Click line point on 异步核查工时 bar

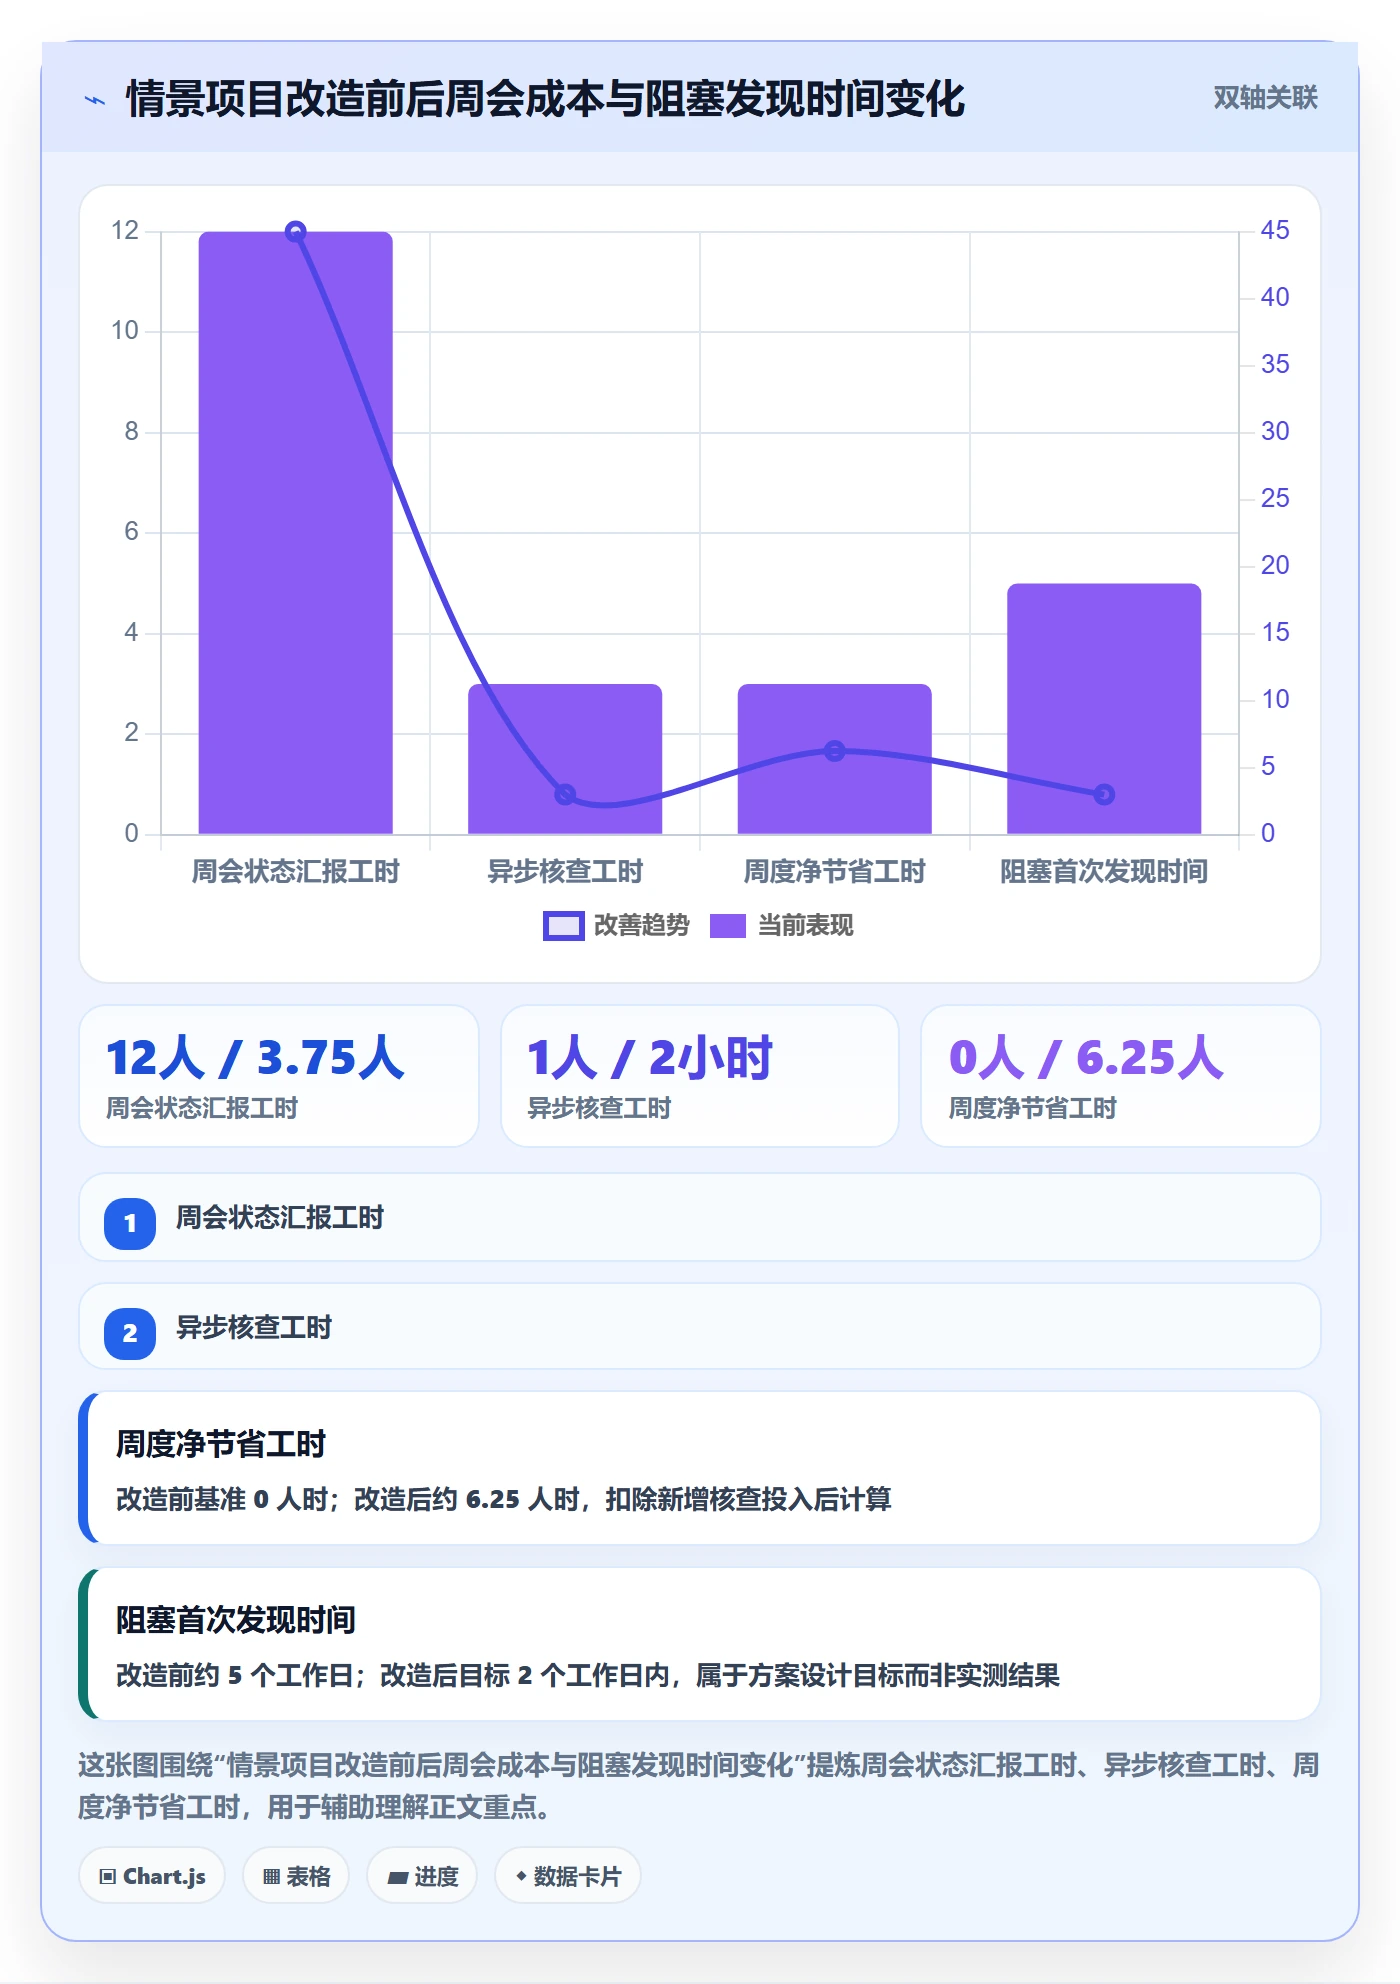565,794
